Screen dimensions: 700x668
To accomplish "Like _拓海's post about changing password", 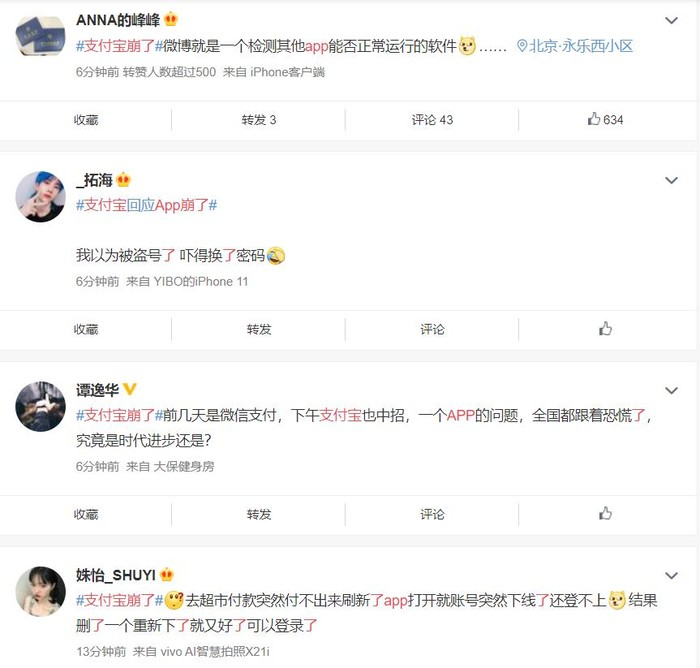I will [x=605, y=329].
